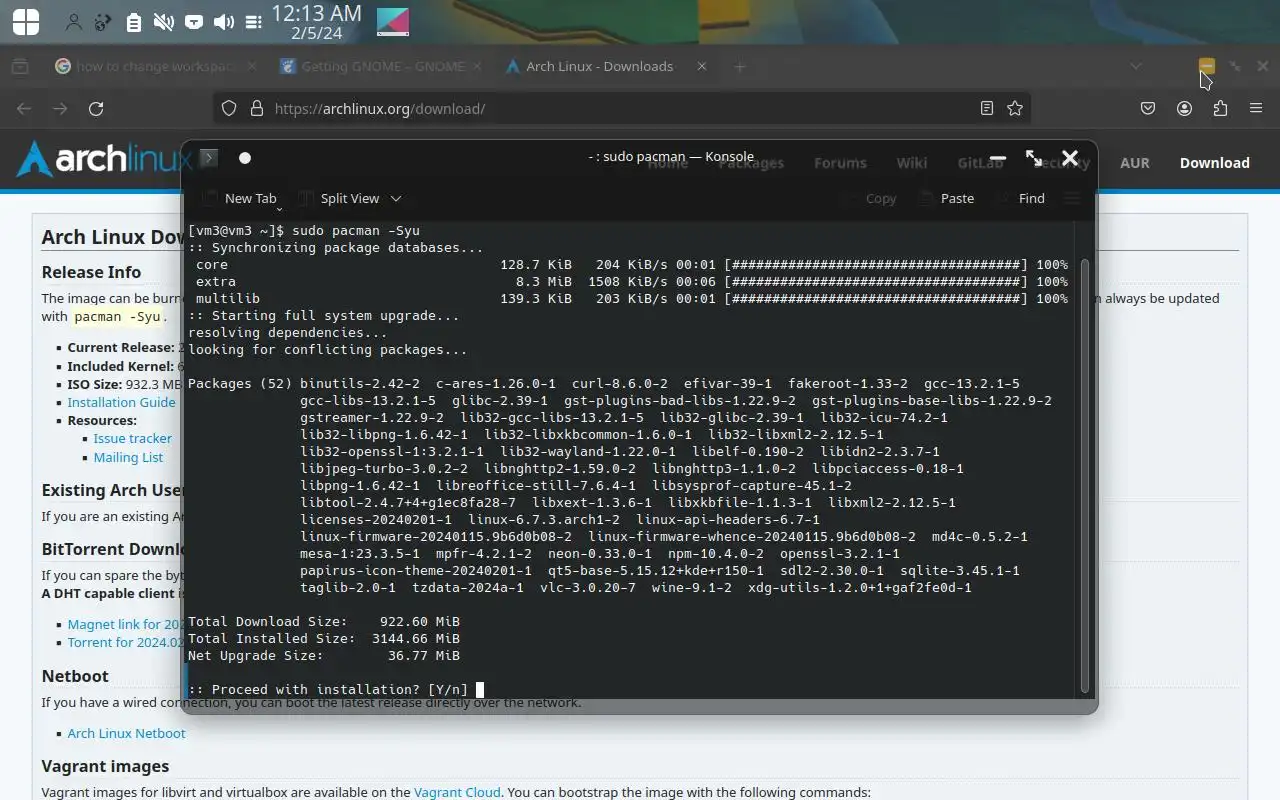Go forward in Firefox
Viewport: 1280px width, 800px height.
[61, 108]
